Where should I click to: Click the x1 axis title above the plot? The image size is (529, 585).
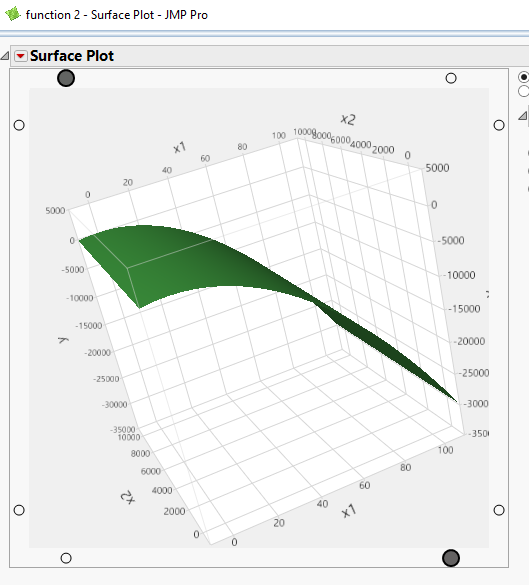point(179,148)
